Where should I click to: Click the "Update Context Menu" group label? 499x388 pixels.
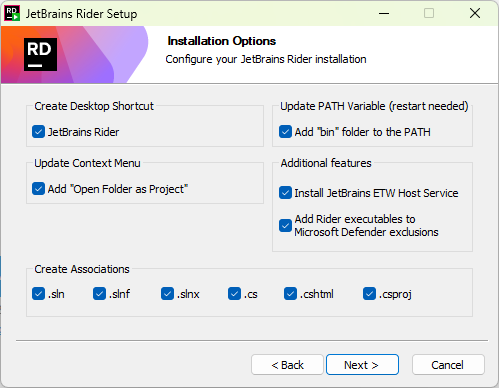tap(87, 163)
